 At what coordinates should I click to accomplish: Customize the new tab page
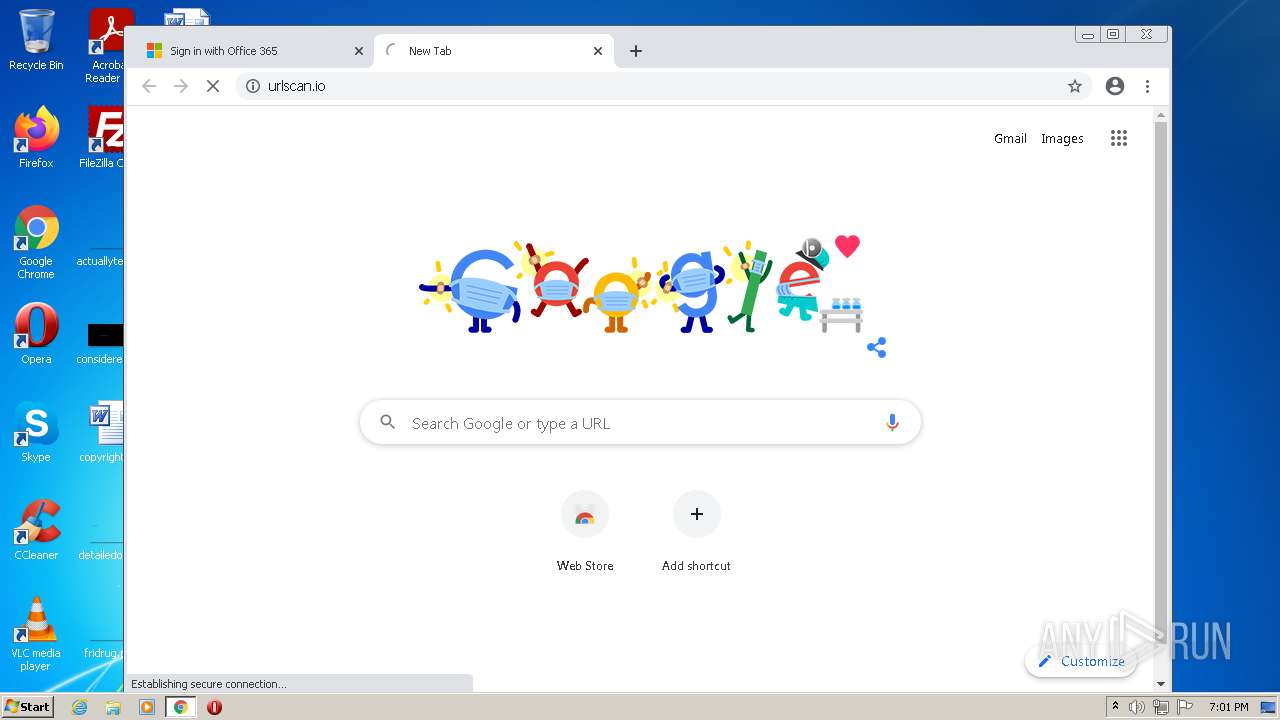coord(1081,661)
